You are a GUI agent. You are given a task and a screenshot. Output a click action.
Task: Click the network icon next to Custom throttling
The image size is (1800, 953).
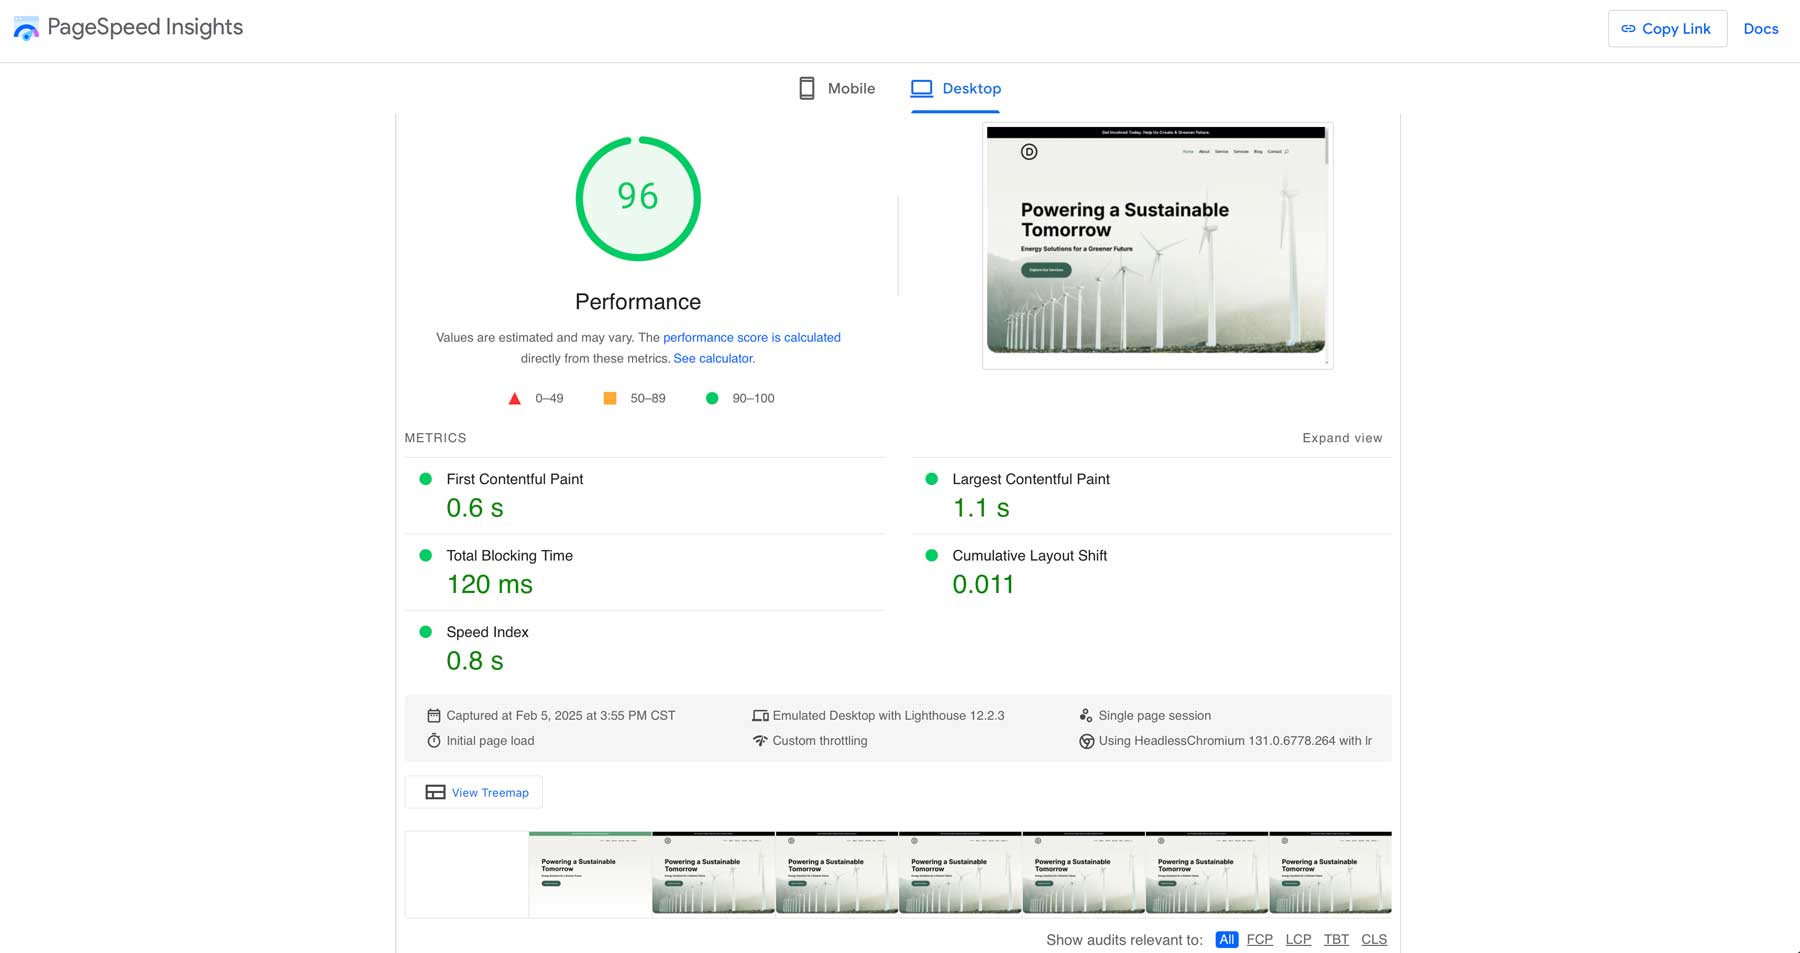point(761,740)
